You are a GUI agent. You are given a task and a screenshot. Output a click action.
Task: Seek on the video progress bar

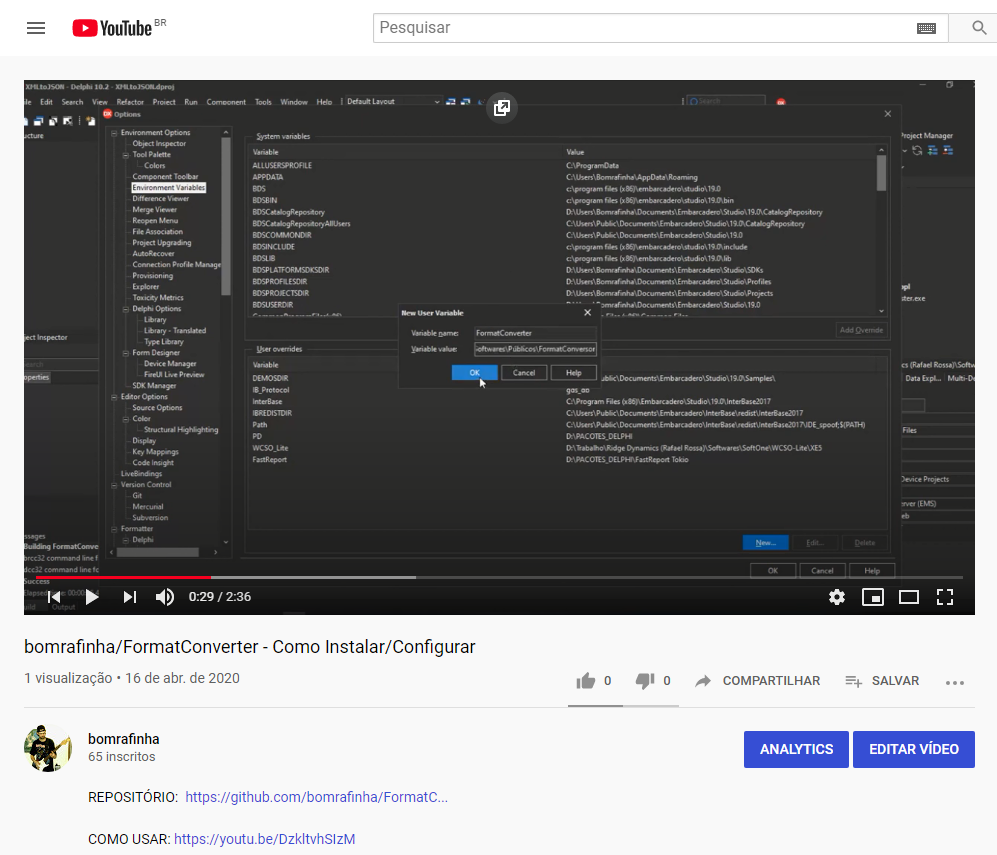[x=499, y=577]
